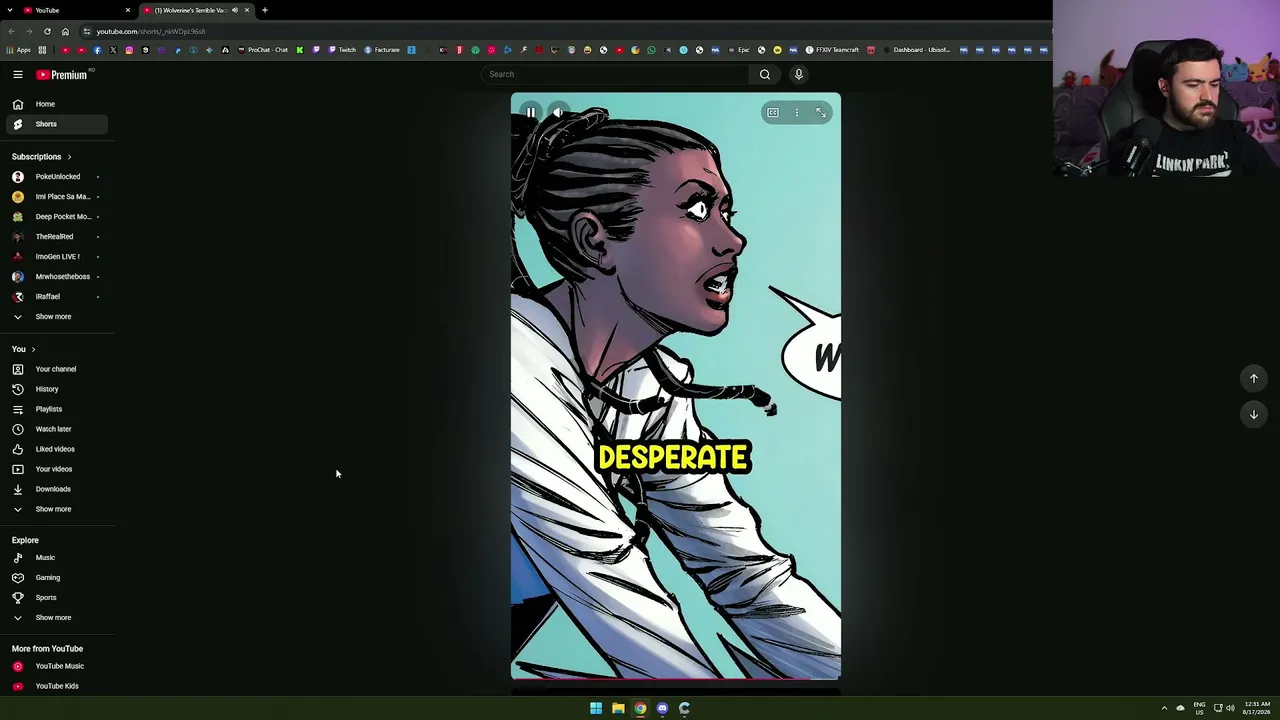Click the Short video progress bar
This screenshot has height=720, width=1280.
point(676,679)
